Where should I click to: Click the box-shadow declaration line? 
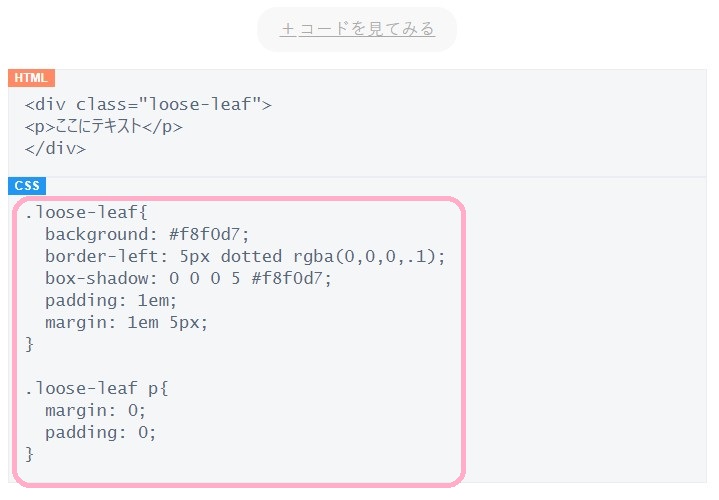click(x=188, y=278)
